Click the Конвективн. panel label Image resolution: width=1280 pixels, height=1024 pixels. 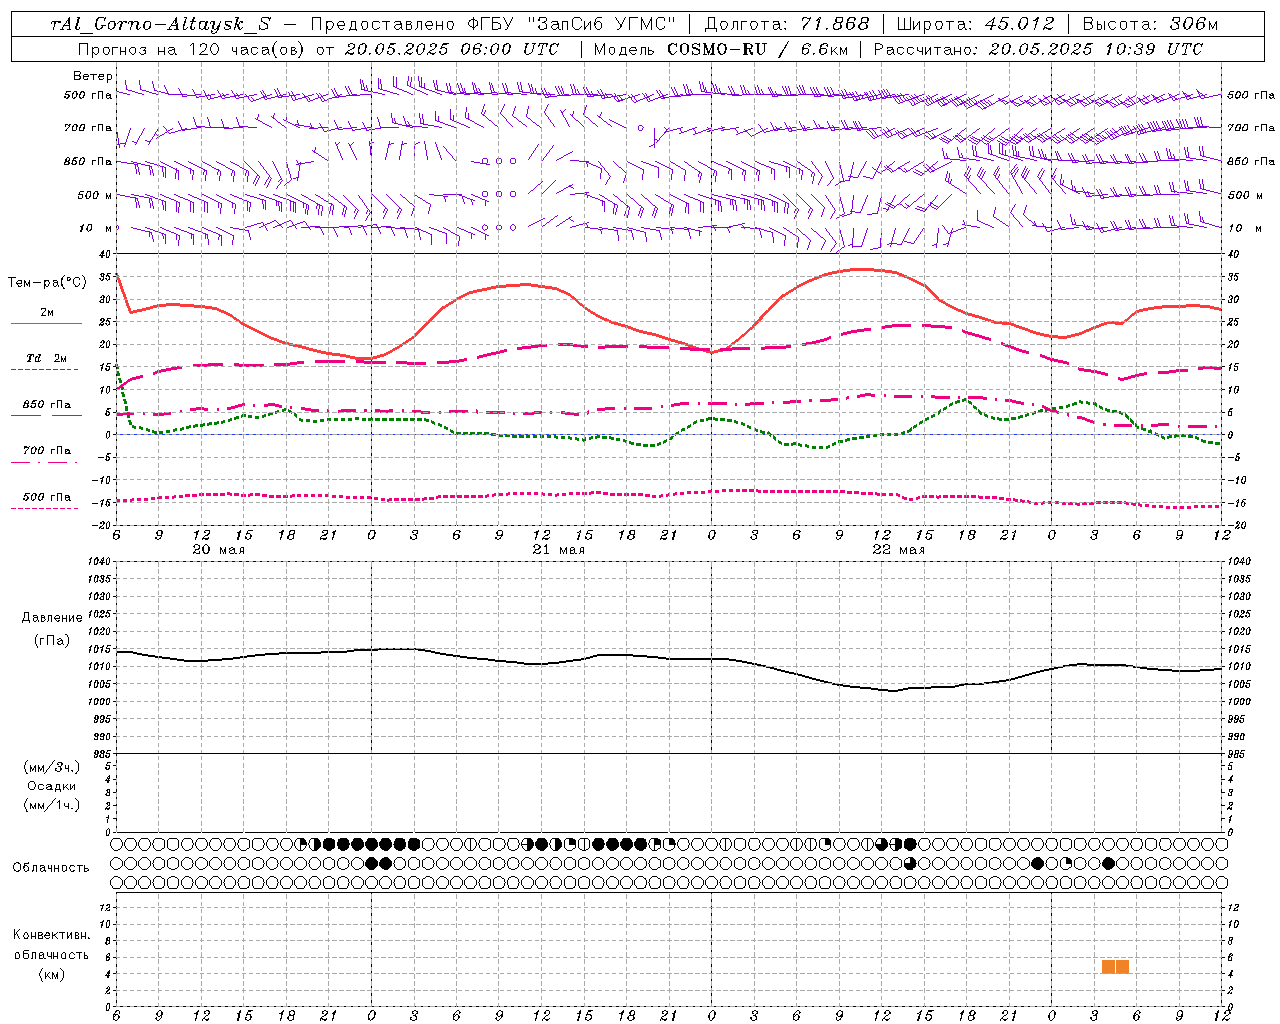pyautogui.click(x=51, y=935)
